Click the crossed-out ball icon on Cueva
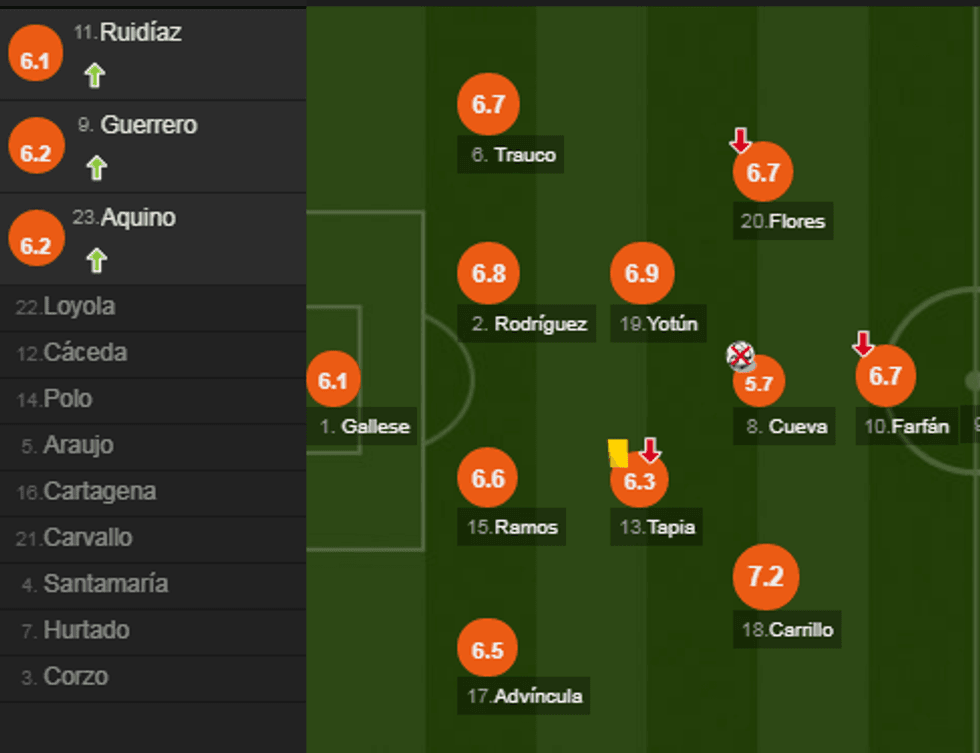The height and width of the screenshot is (753, 980). pyautogui.click(x=741, y=355)
